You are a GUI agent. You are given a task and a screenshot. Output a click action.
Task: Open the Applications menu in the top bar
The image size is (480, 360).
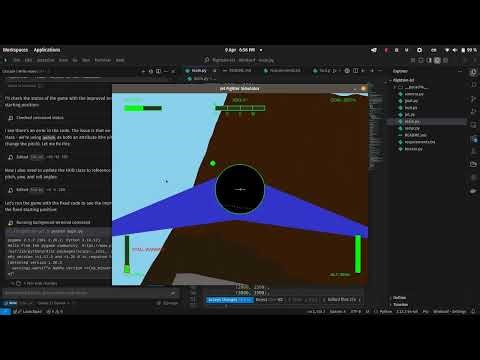click(x=47, y=50)
